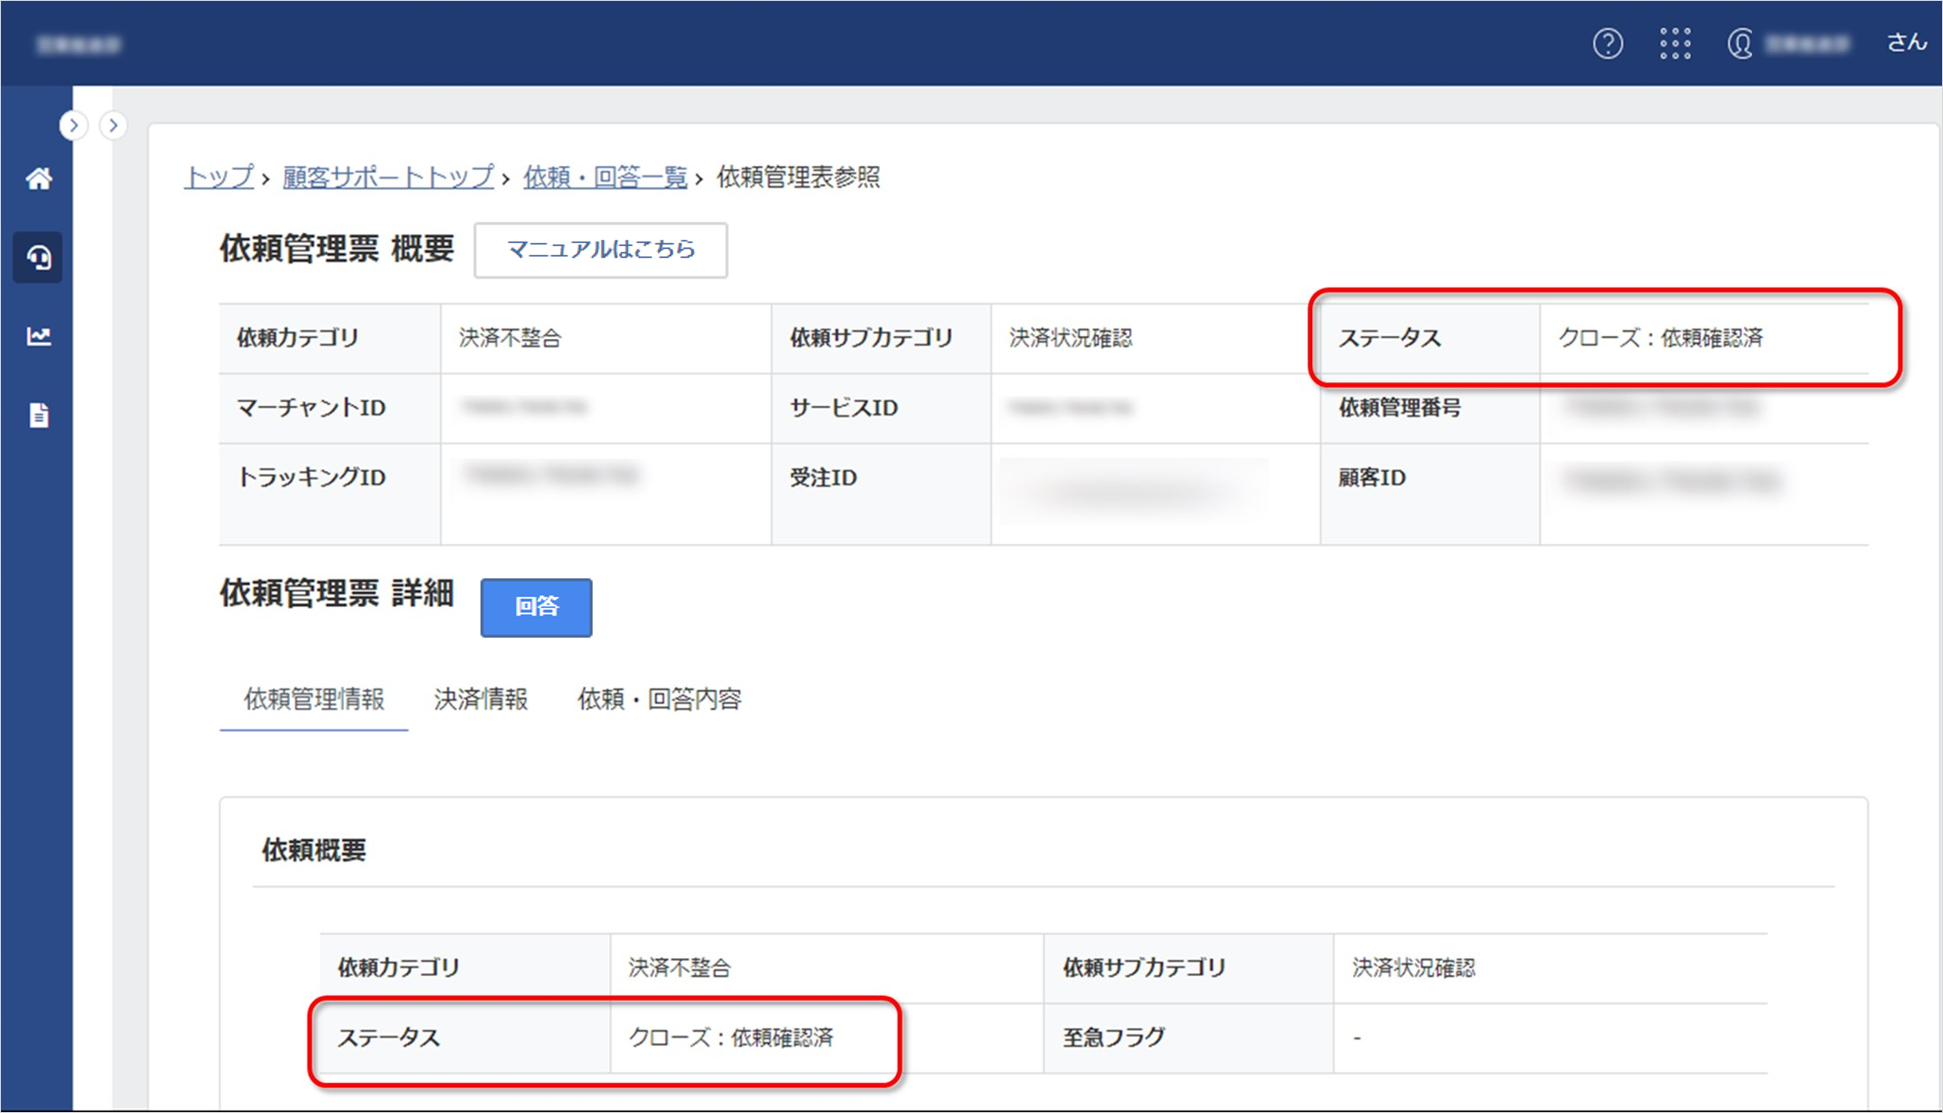Select the 依頼管理情報 tab
This screenshot has height=1113, width=1943.
[313, 699]
